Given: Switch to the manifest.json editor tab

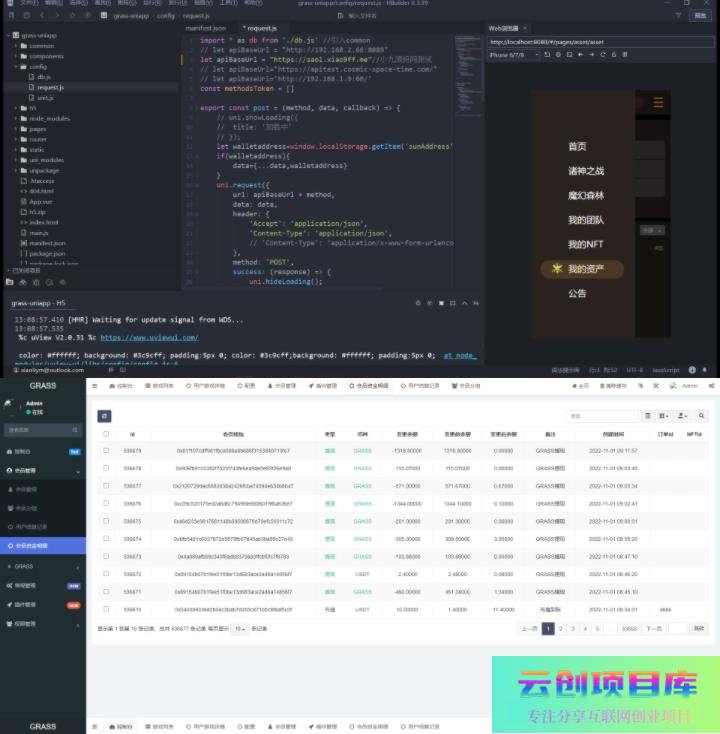Looking at the screenshot, I should click(205, 29).
